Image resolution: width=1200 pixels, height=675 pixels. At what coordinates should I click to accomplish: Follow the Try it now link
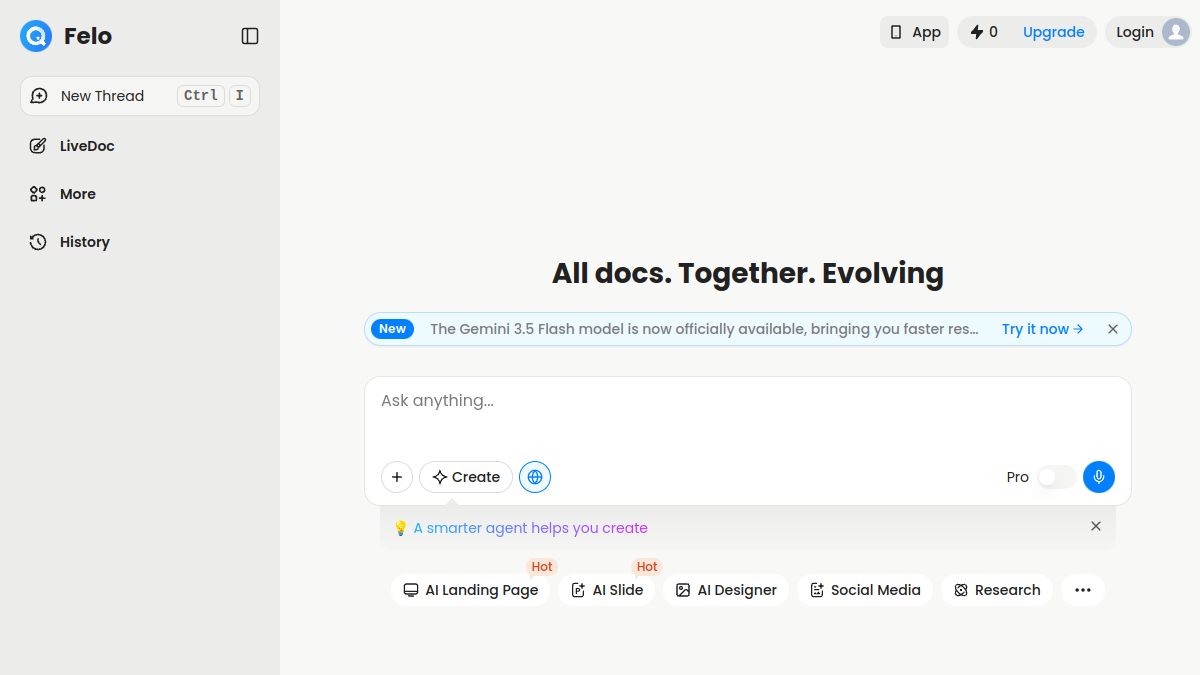tap(1043, 329)
